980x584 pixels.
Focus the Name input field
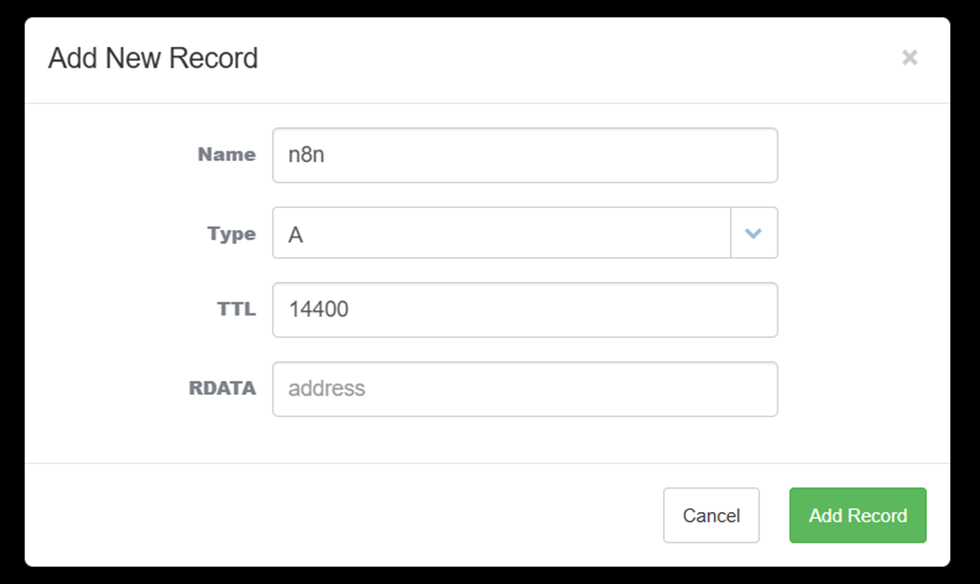pos(524,155)
